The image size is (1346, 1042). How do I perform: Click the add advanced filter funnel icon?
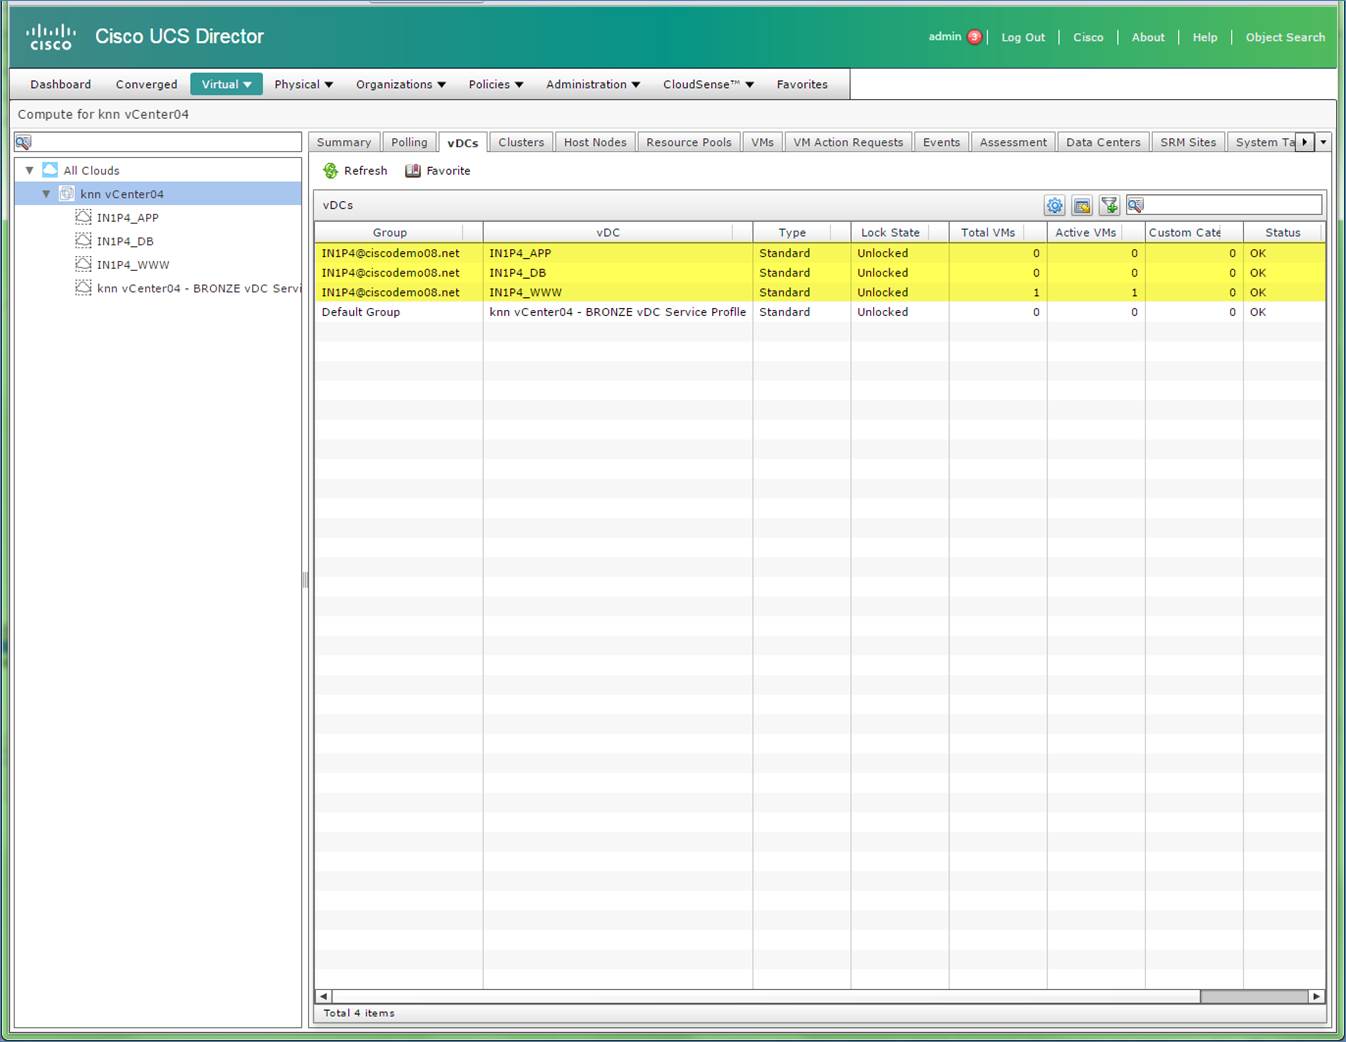point(1109,205)
